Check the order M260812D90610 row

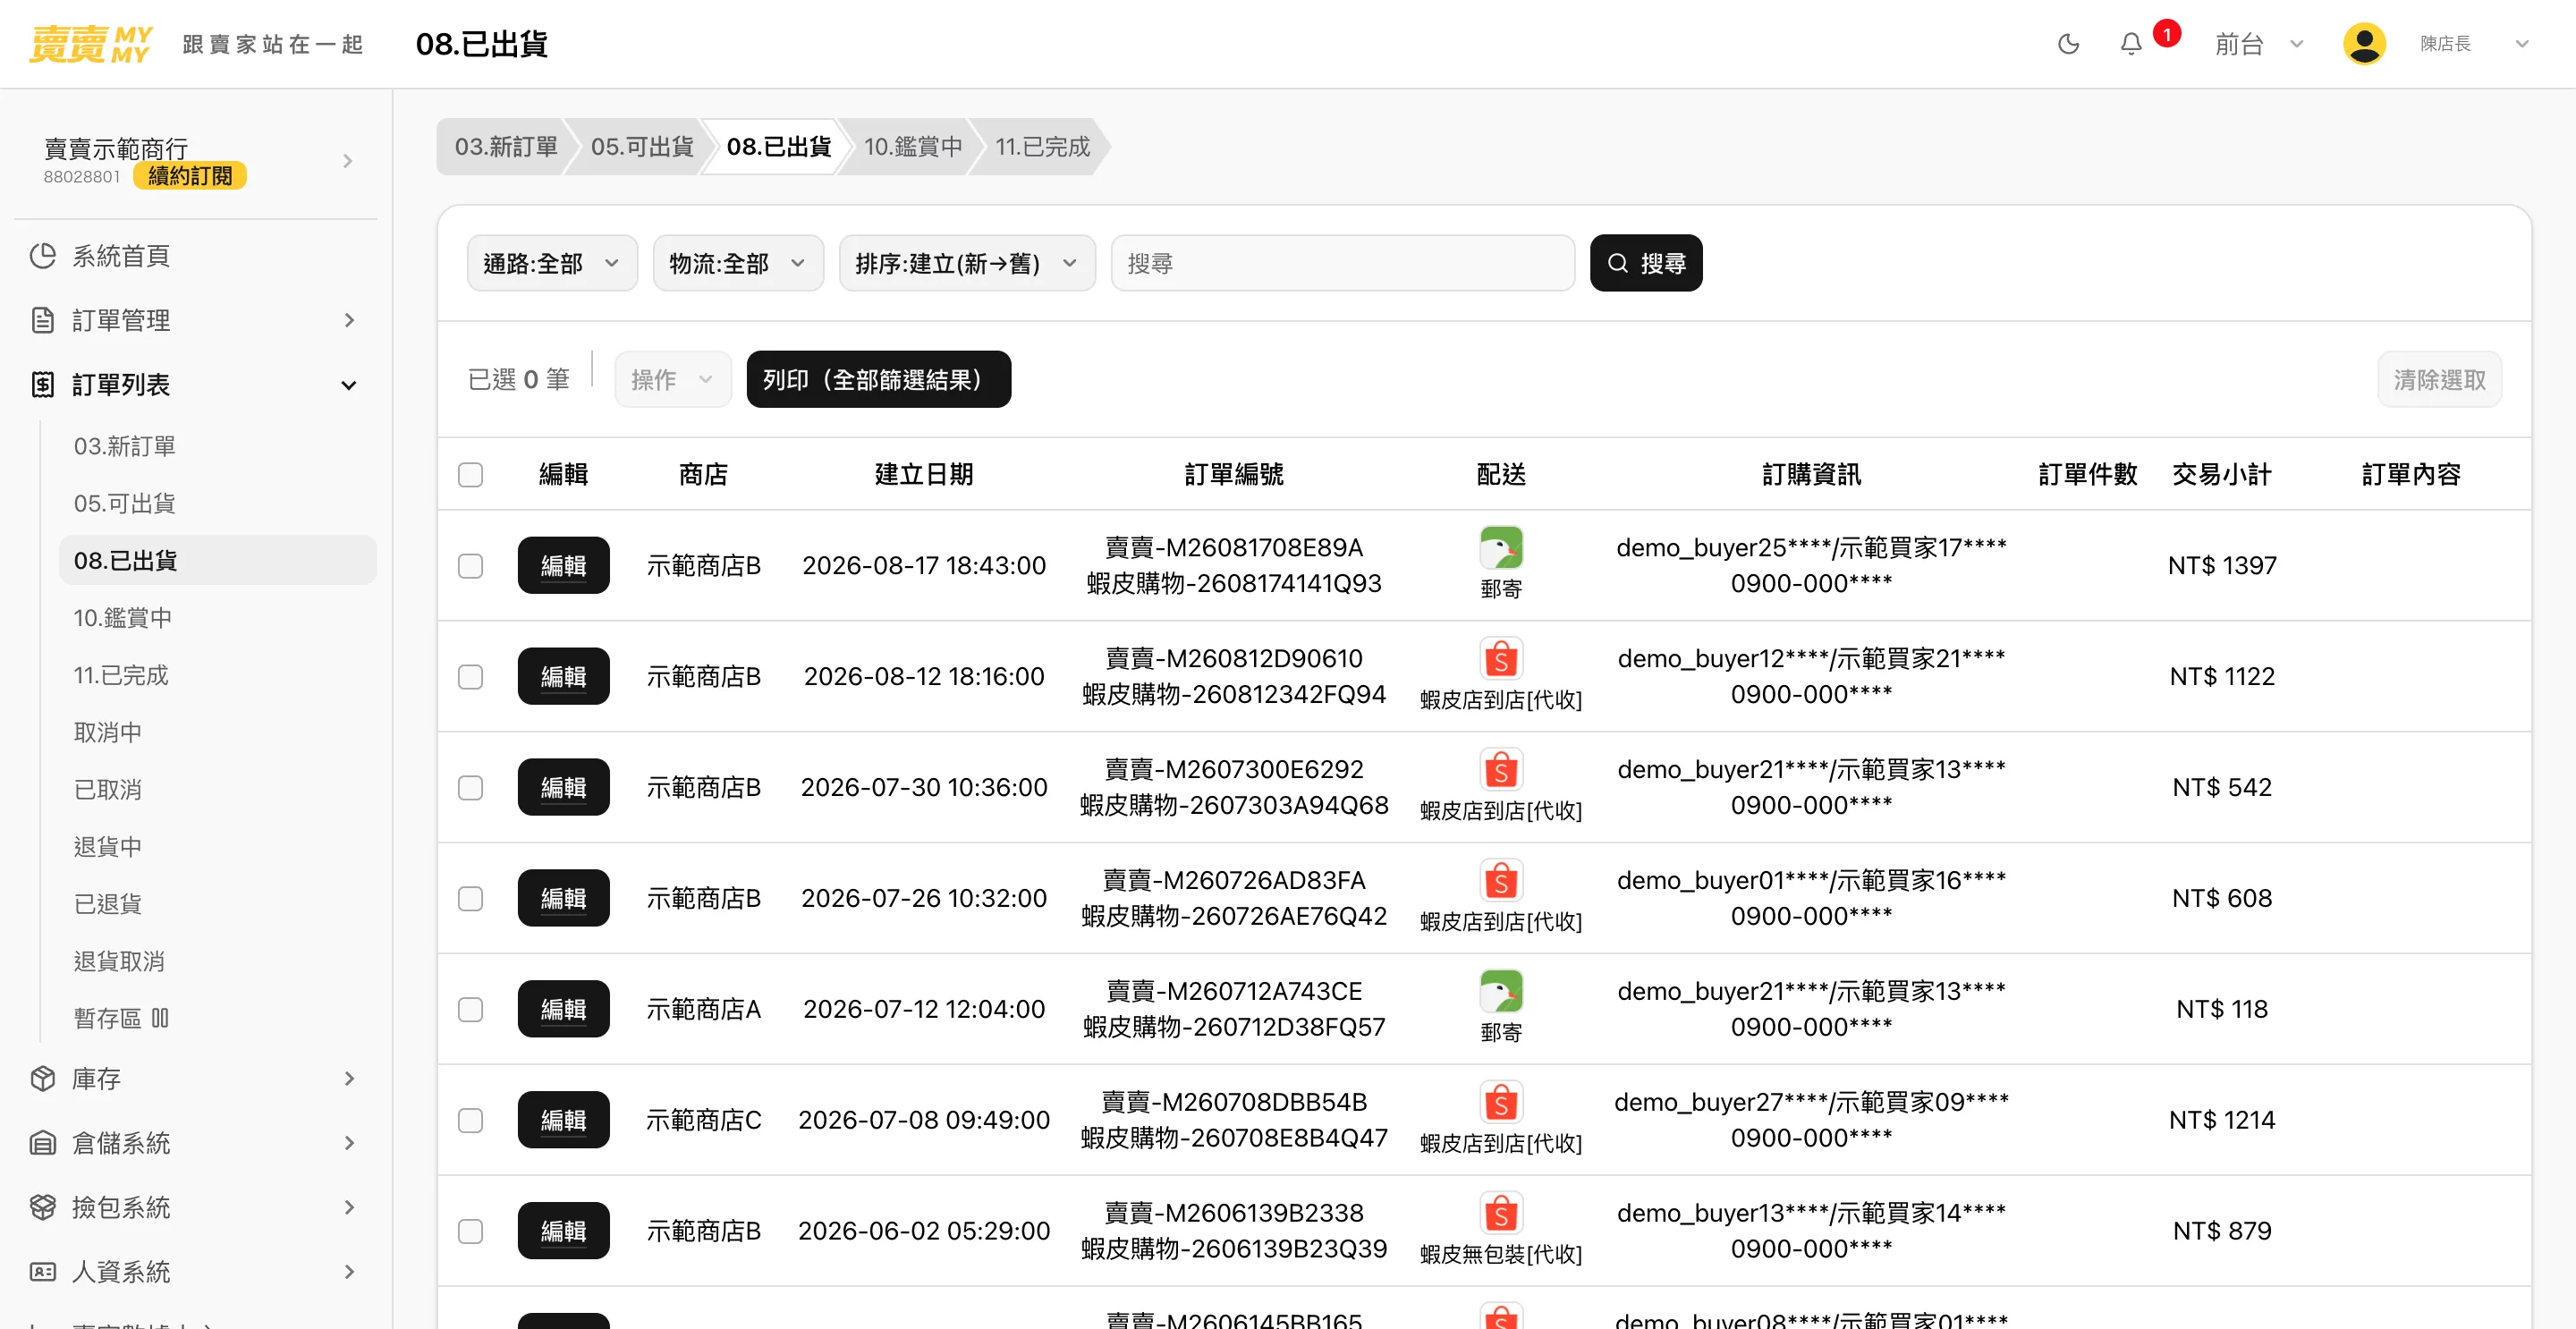(470, 677)
